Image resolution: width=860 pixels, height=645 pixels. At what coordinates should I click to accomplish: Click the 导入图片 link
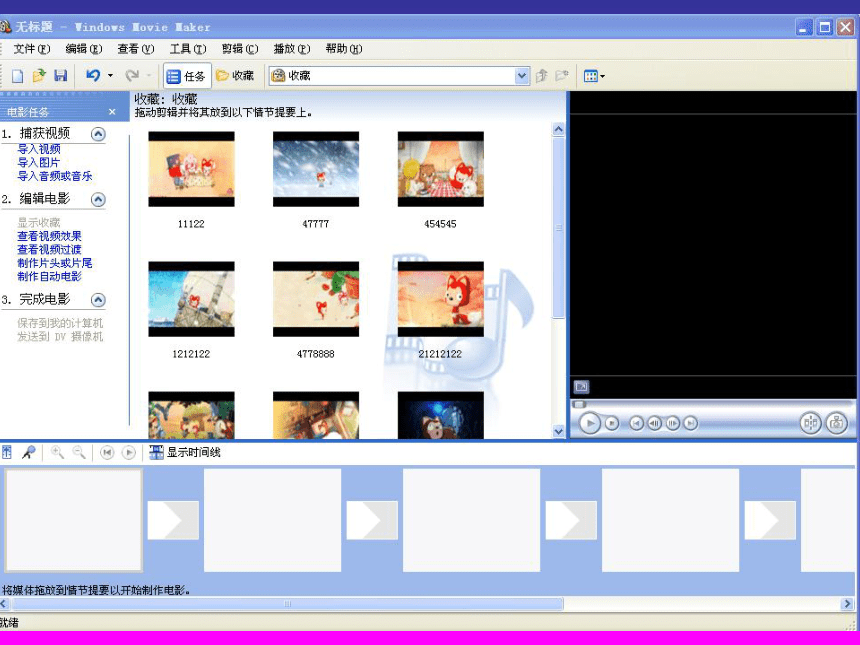pyautogui.click(x=38, y=162)
